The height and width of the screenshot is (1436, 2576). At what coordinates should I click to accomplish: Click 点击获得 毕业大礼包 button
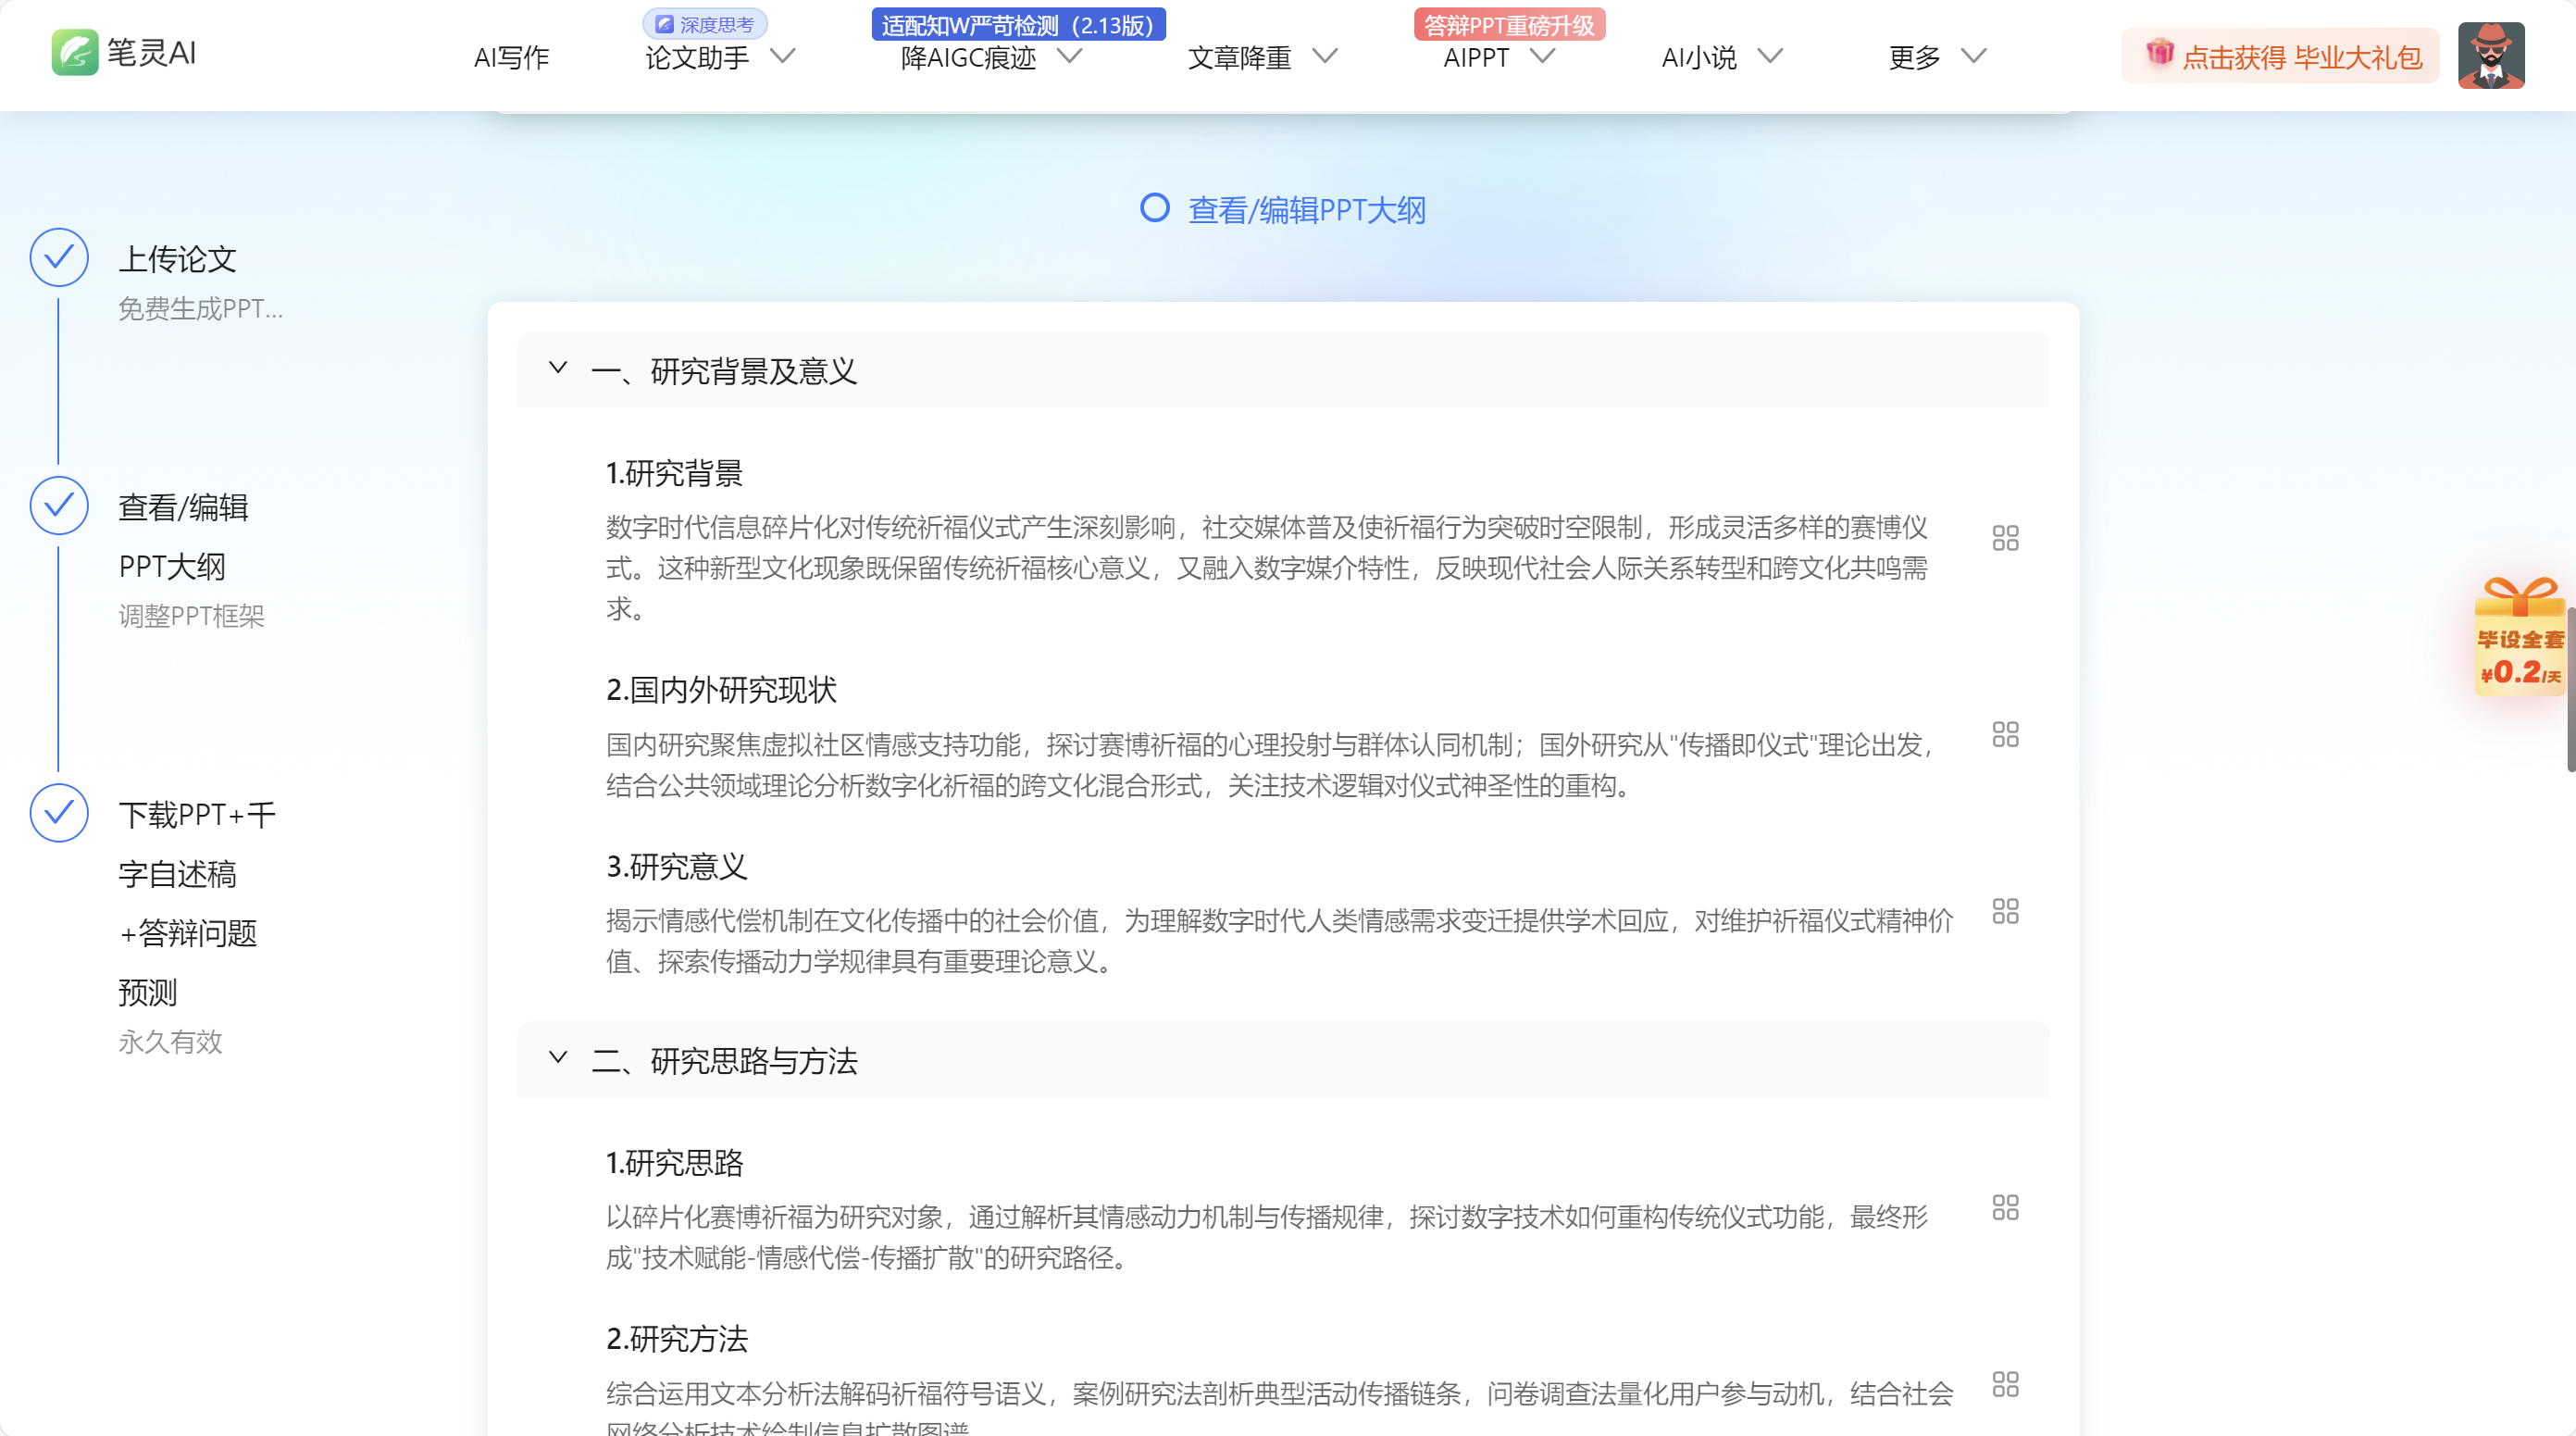click(x=2281, y=57)
